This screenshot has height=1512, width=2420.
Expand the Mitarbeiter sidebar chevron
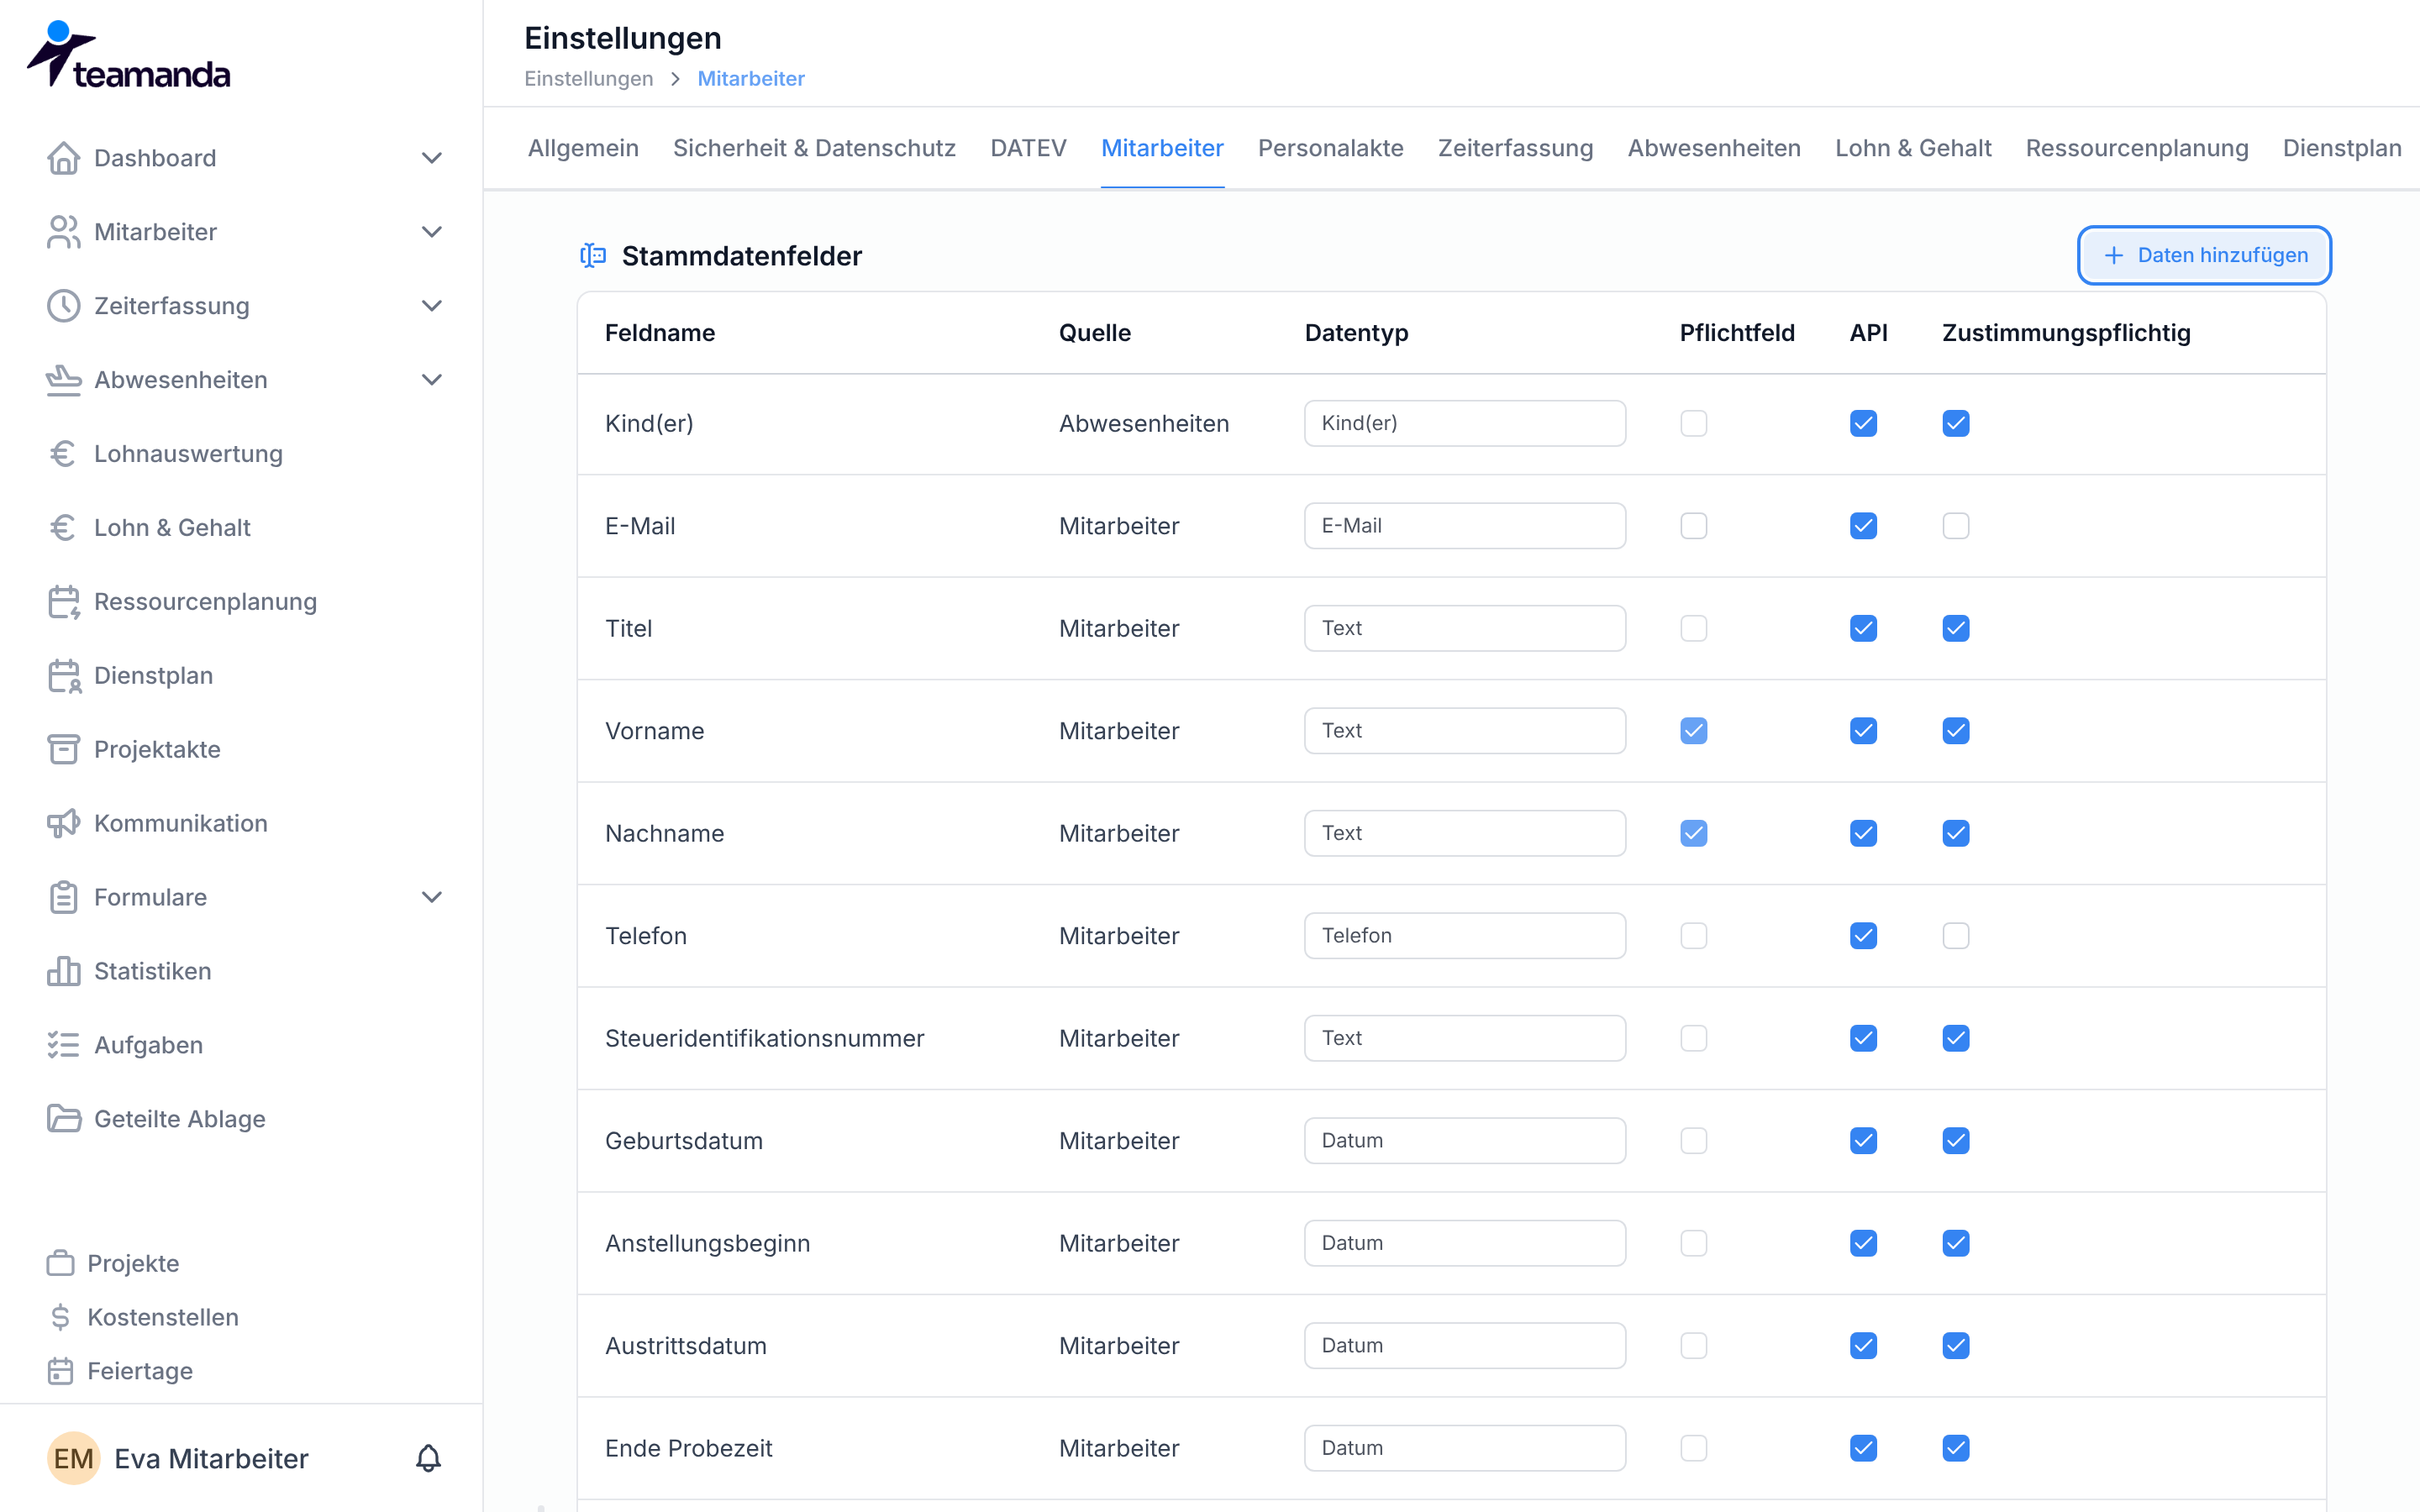click(x=432, y=232)
